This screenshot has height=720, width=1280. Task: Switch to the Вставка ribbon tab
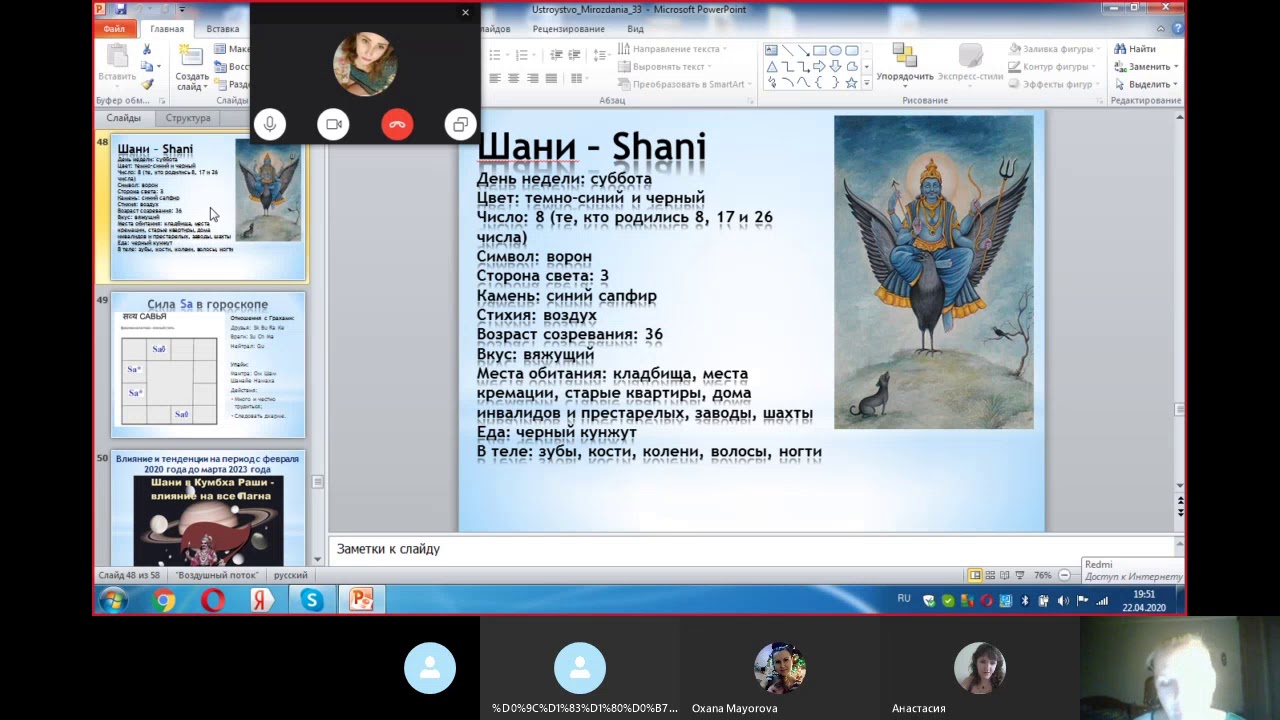point(222,29)
